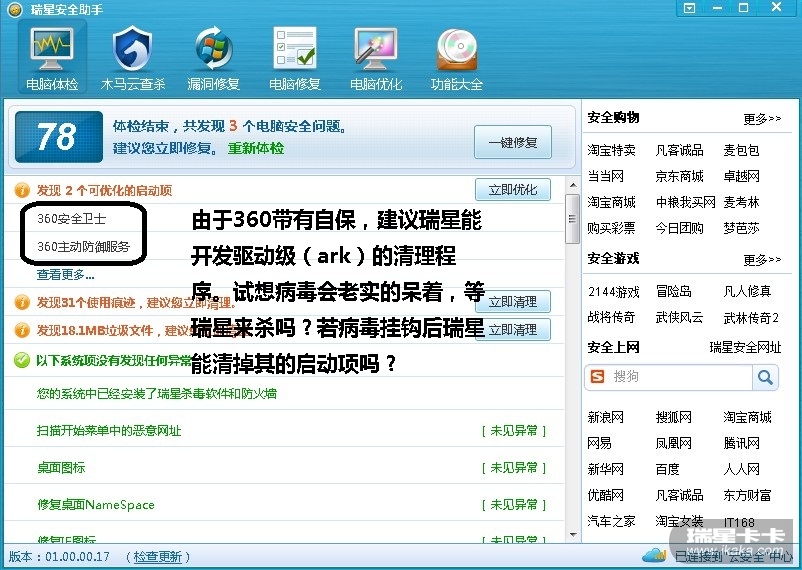Open the 麦包包 link

pyautogui.click(x=741, y=150)
